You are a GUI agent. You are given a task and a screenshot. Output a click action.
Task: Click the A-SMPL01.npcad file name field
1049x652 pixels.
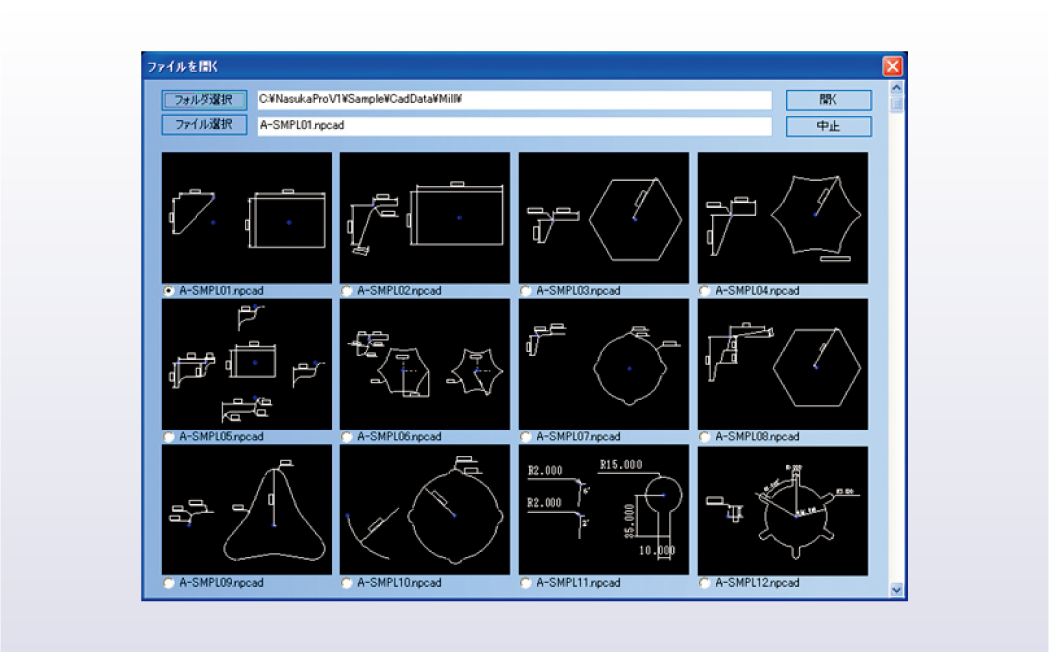pos(514,126)
